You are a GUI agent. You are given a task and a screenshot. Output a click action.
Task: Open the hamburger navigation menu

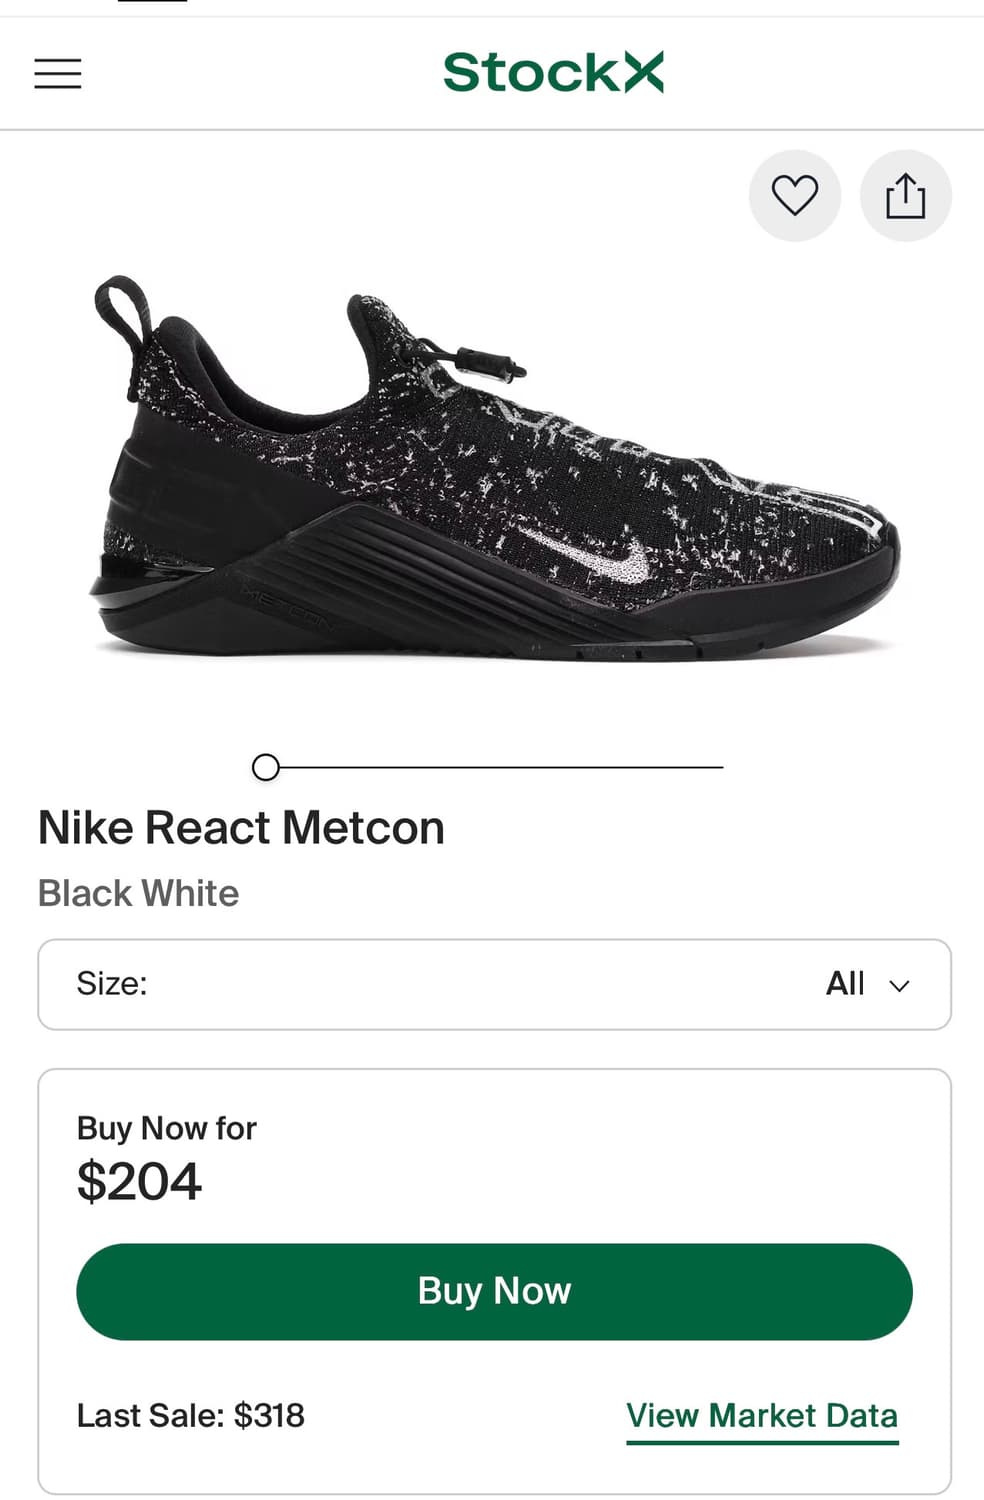pos(58,73)
